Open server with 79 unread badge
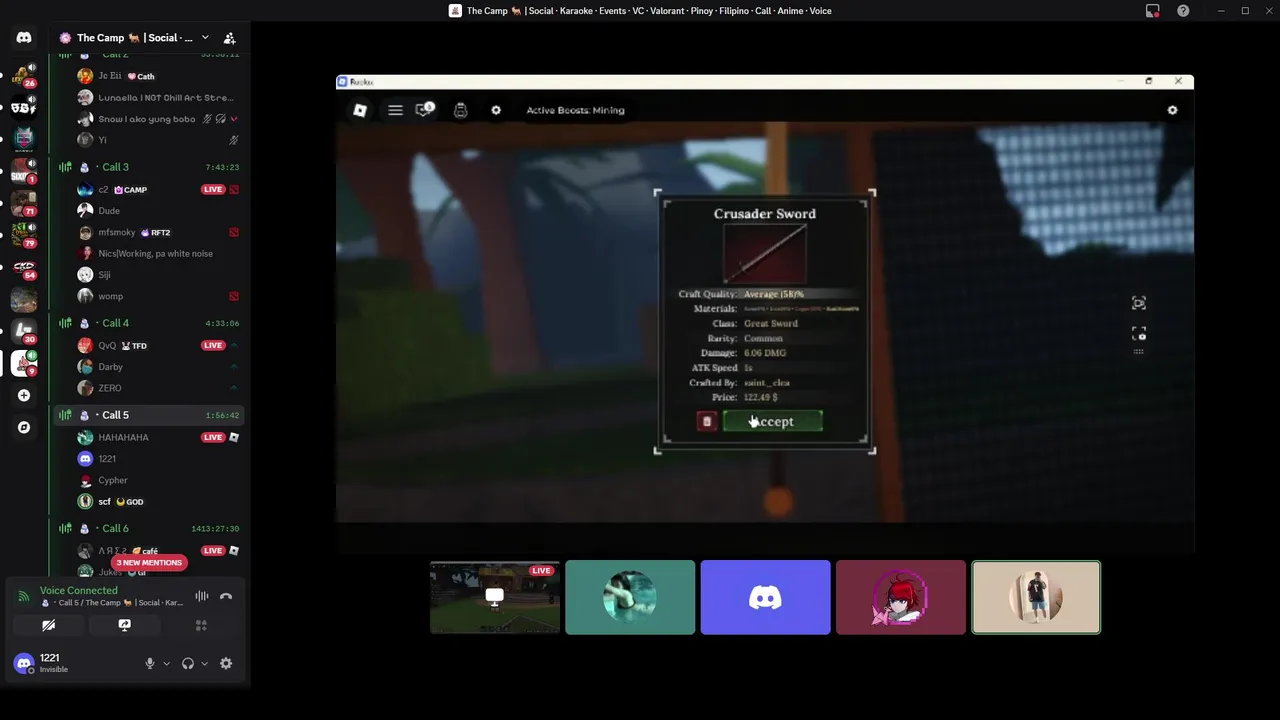This screenshot has height=720, width=1280. 24,235
